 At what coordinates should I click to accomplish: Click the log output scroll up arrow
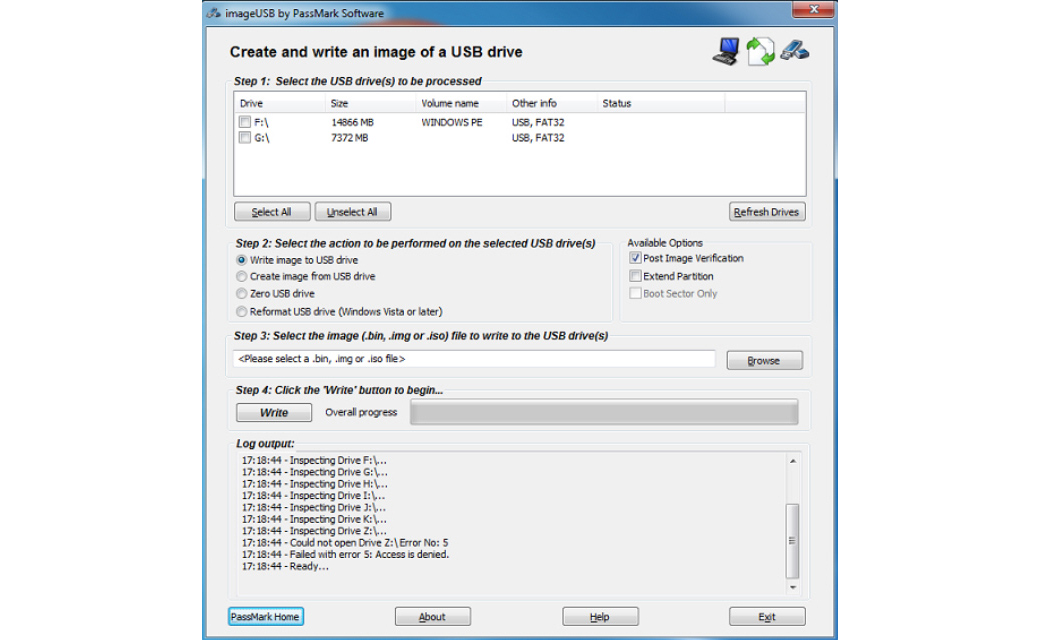point(793,461)
